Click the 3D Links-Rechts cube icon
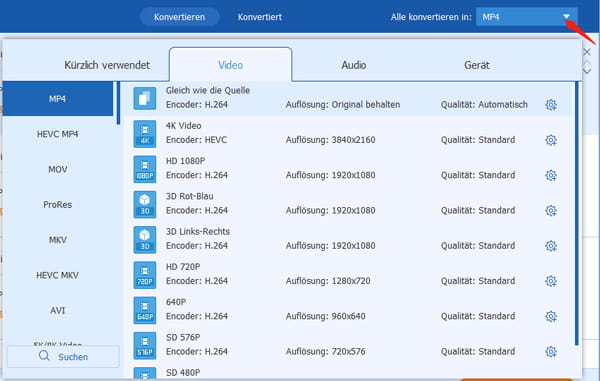The height and width of the screenshot is (381, 600). (x=145, y=240)
